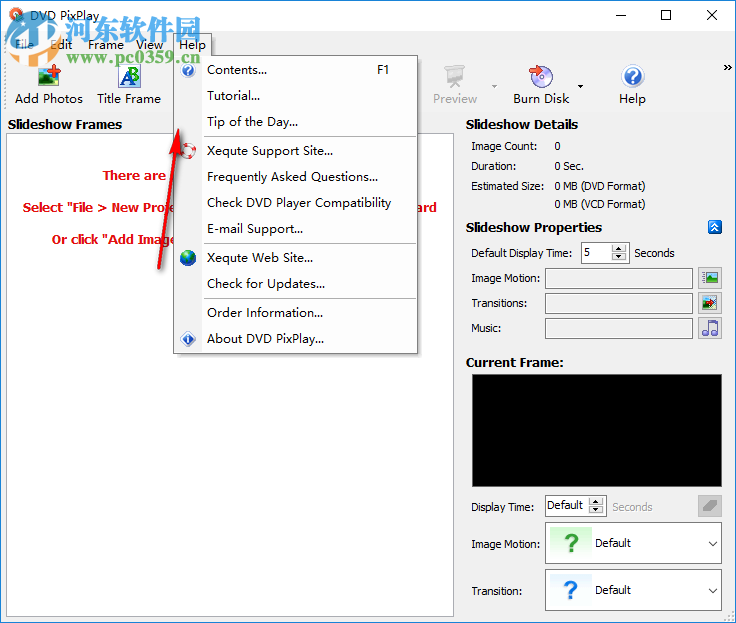Open Xequte Support Site...
This screenshot has width=736, height=623.
click(x=295, y=151)
